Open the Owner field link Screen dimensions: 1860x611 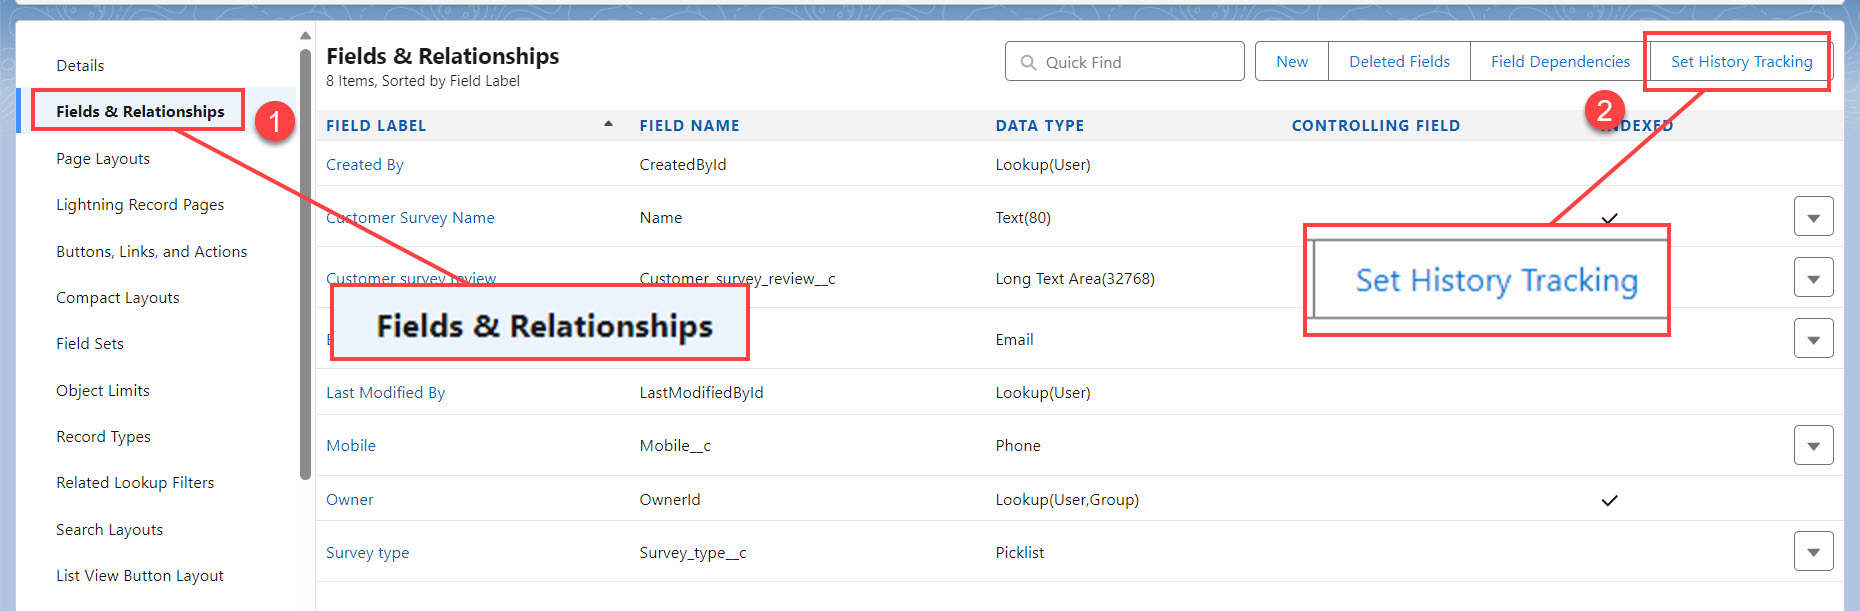pos(350,499)
